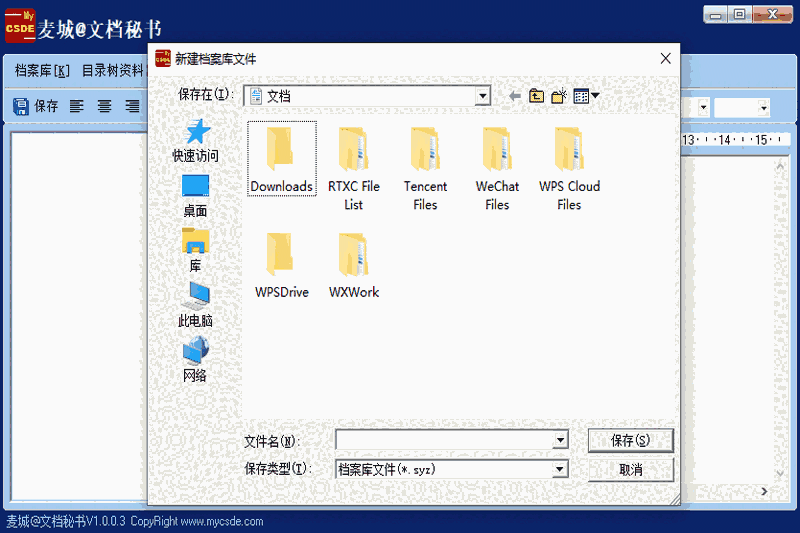
Task: Minimize the 麦城@文档秘书 window
Action: pyautogui.click(x=716, y=15)
